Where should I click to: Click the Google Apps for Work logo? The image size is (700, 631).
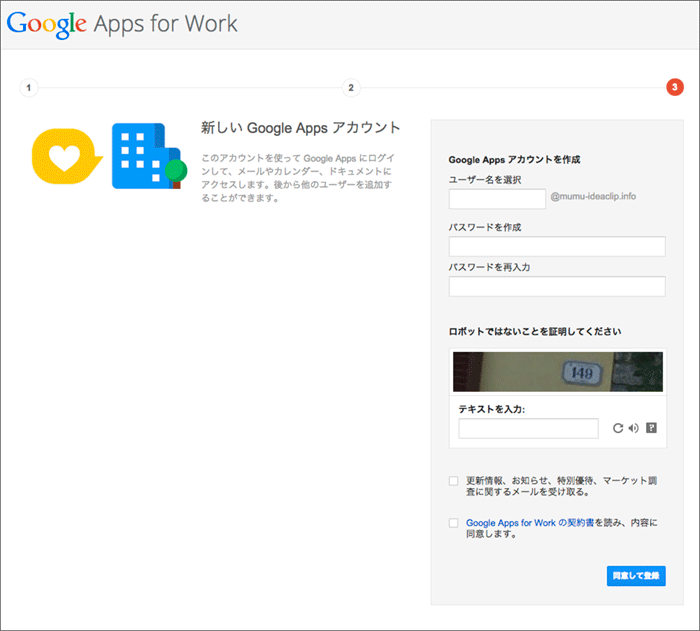click(x=122, y=24)
